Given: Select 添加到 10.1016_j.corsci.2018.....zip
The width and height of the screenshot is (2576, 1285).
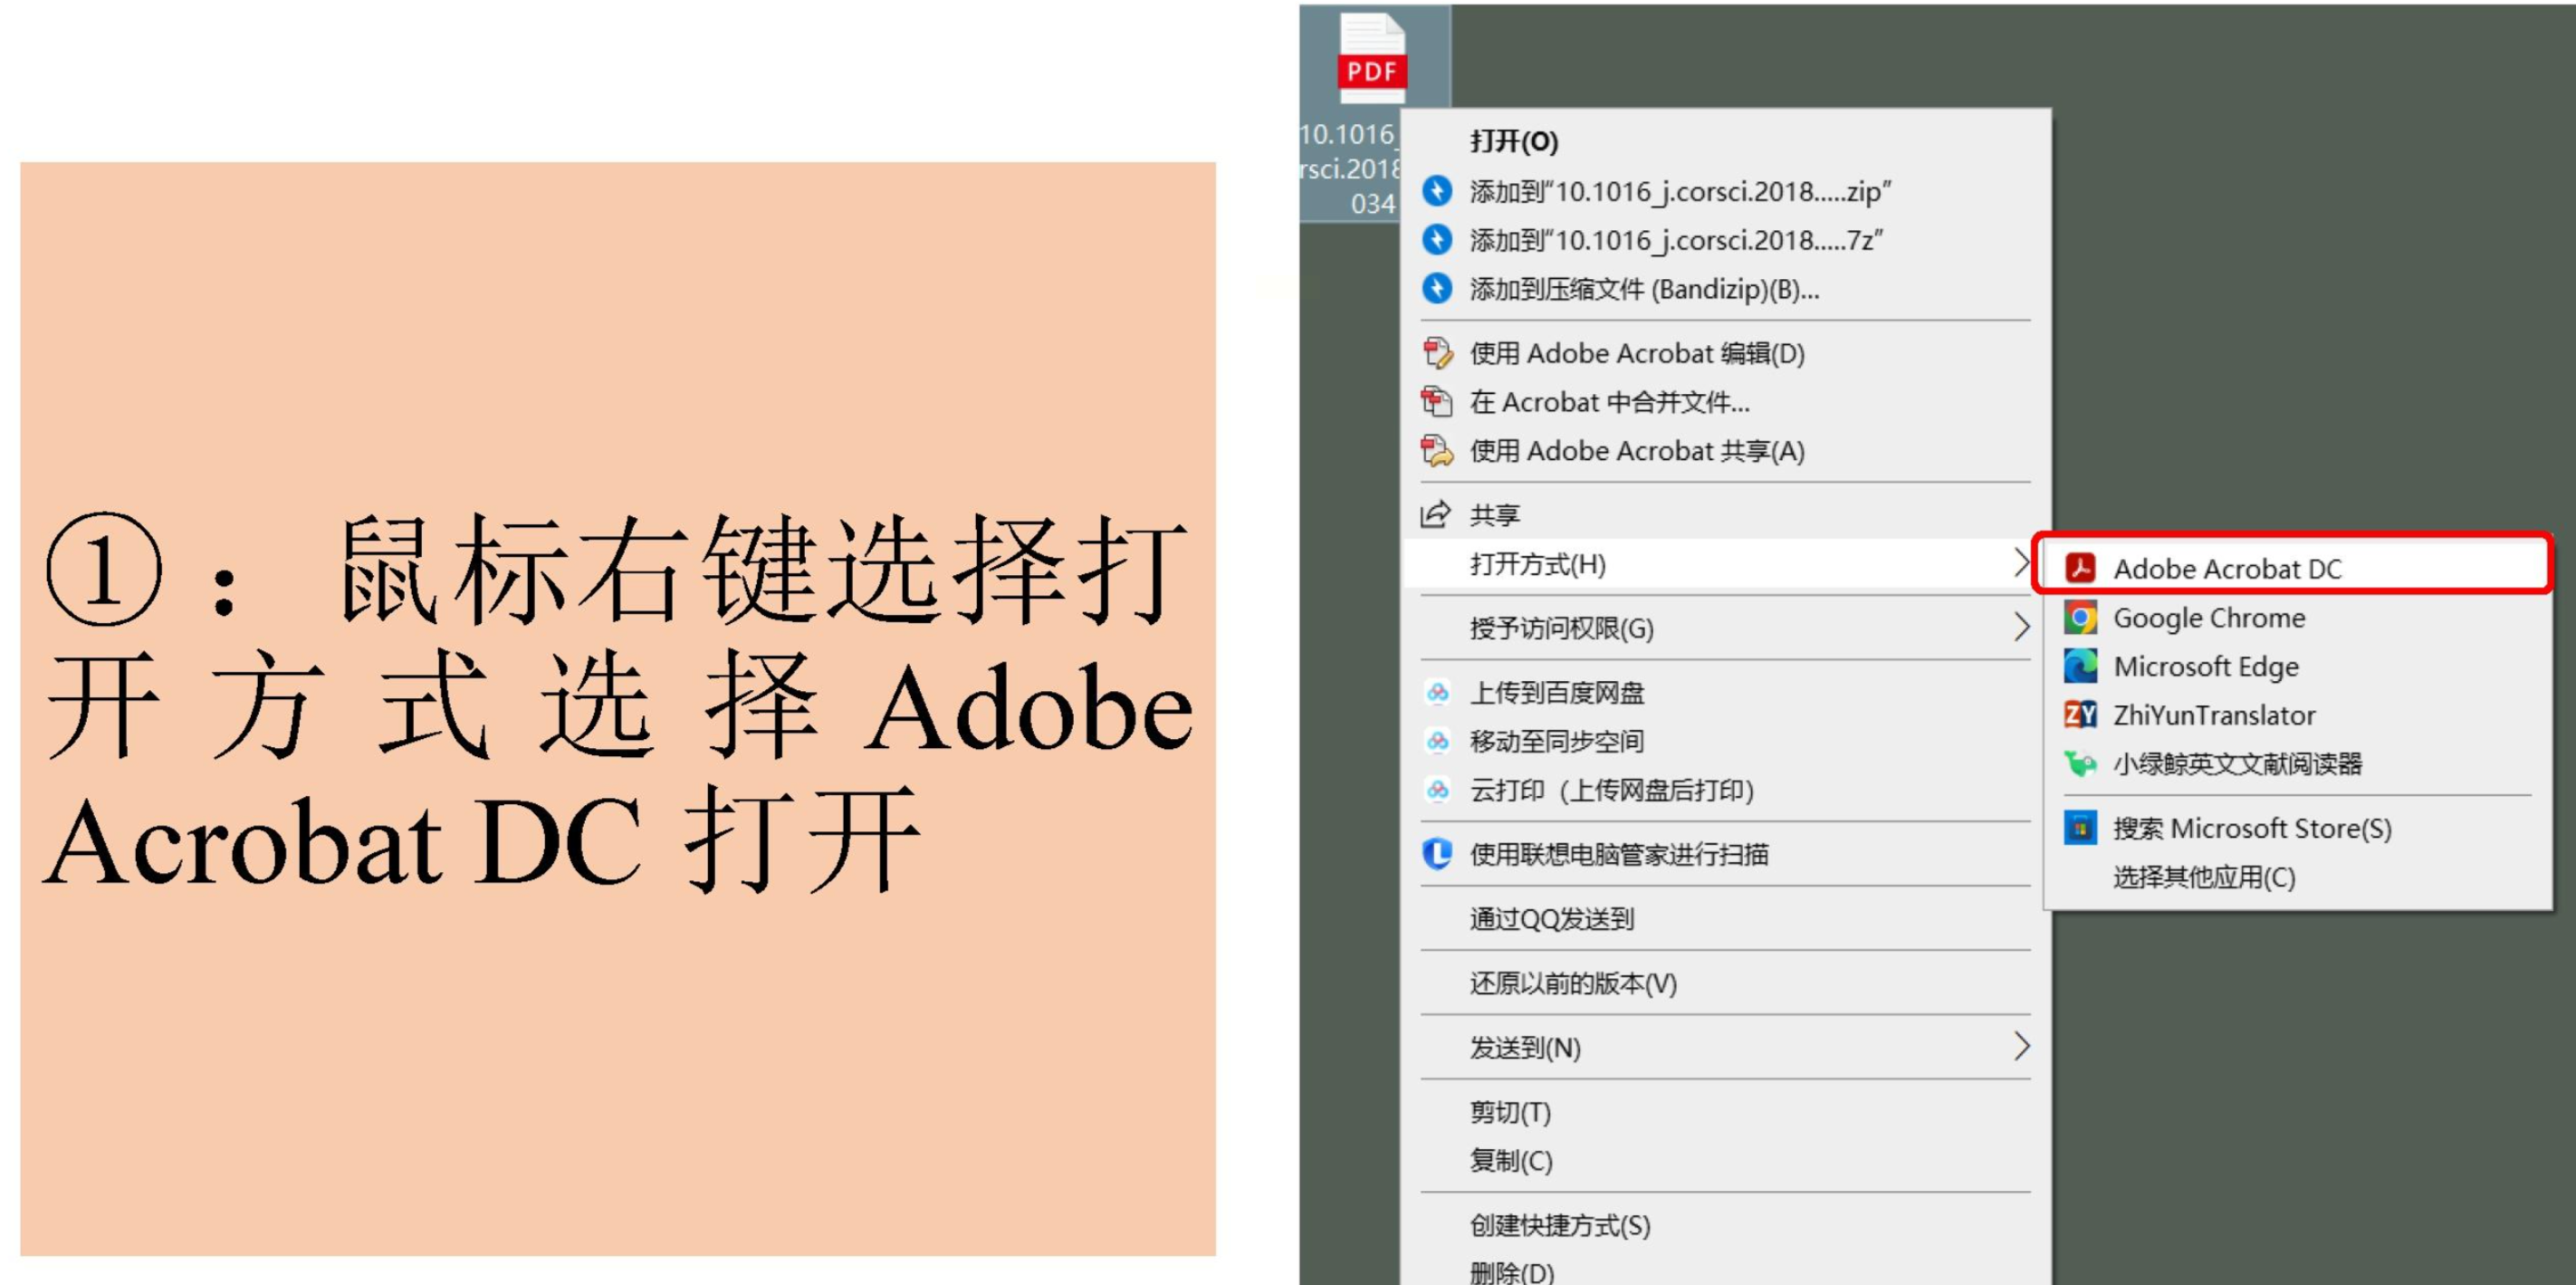Looking at the screenshot, I should (x=1727, y=191).
